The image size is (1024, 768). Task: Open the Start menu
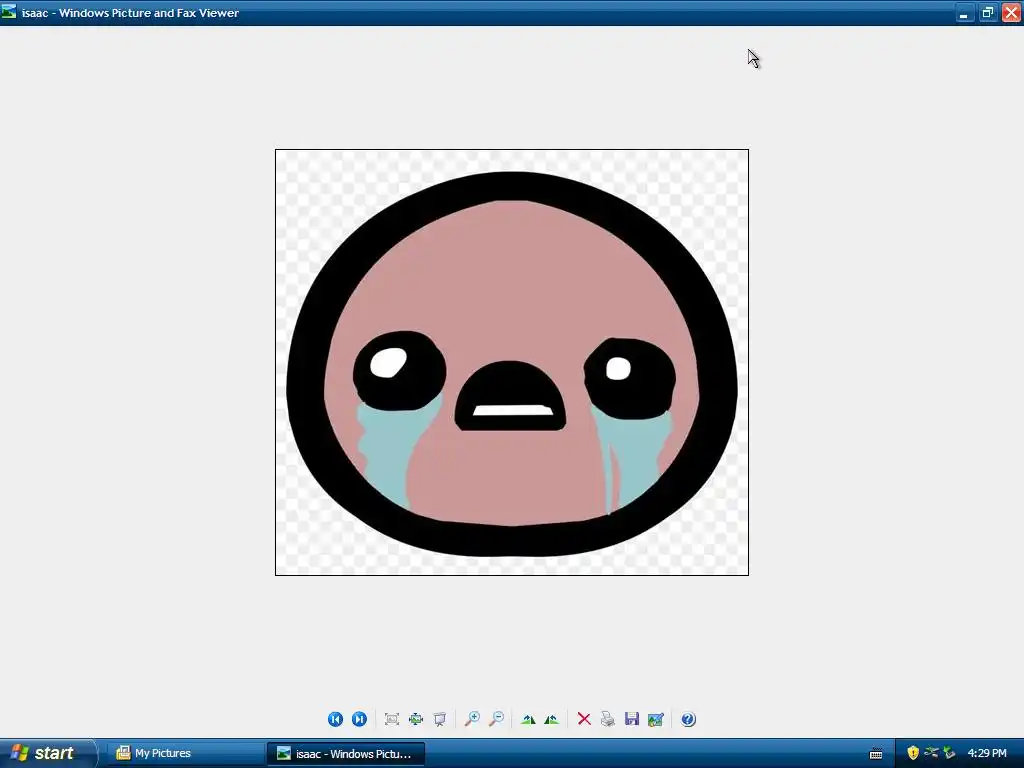pyautogui.click(x=48, y=753)
